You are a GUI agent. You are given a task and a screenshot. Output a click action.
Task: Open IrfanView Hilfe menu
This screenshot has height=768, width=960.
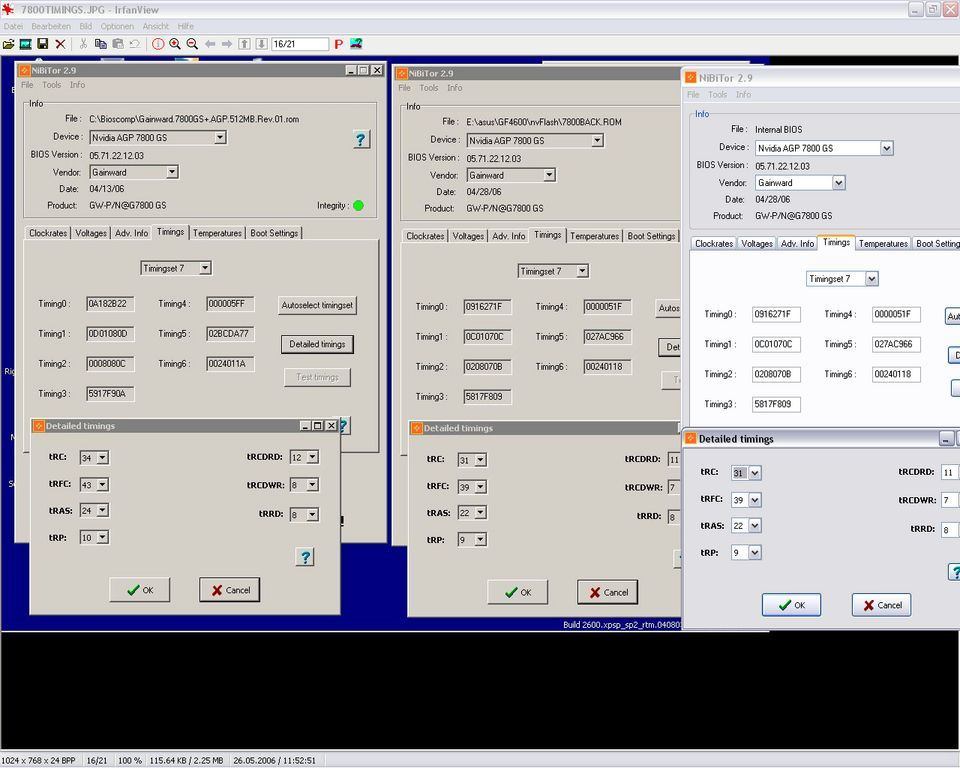tap(186, 26)
